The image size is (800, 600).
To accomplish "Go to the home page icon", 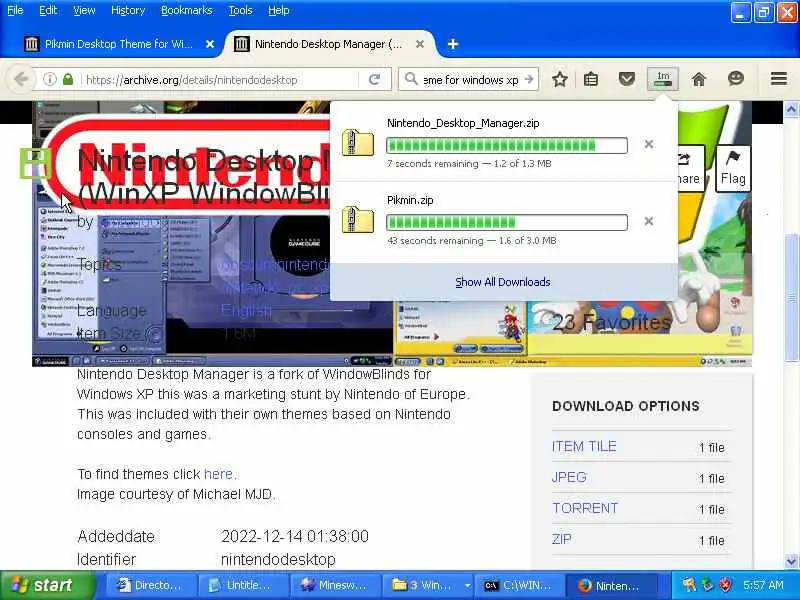I will (698, 79).
